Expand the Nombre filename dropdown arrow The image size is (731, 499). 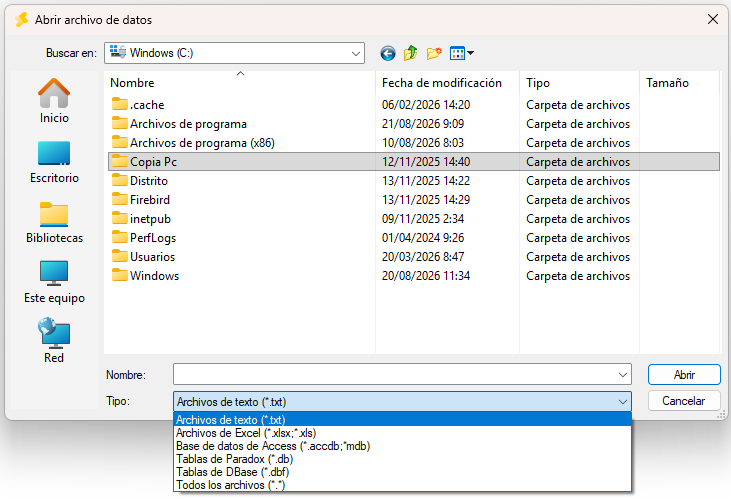point(622,374)
